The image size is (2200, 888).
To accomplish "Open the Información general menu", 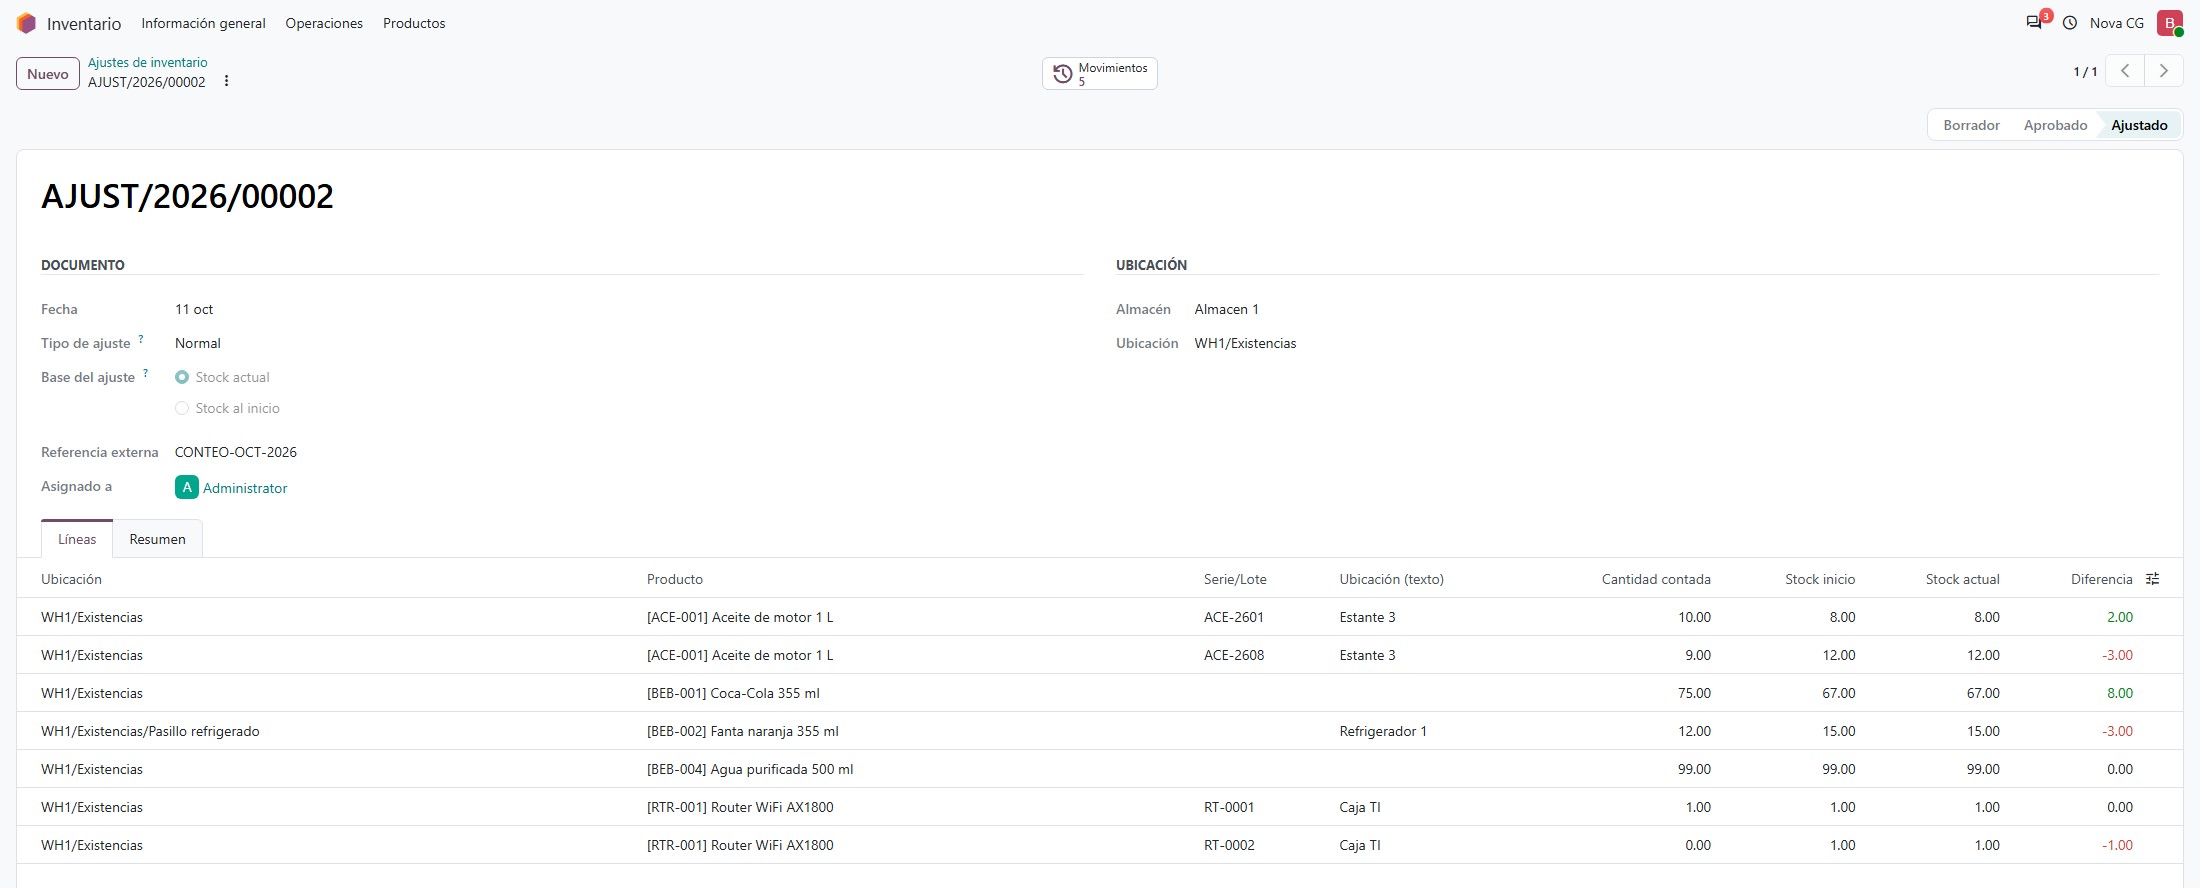I will click(203, 23).
